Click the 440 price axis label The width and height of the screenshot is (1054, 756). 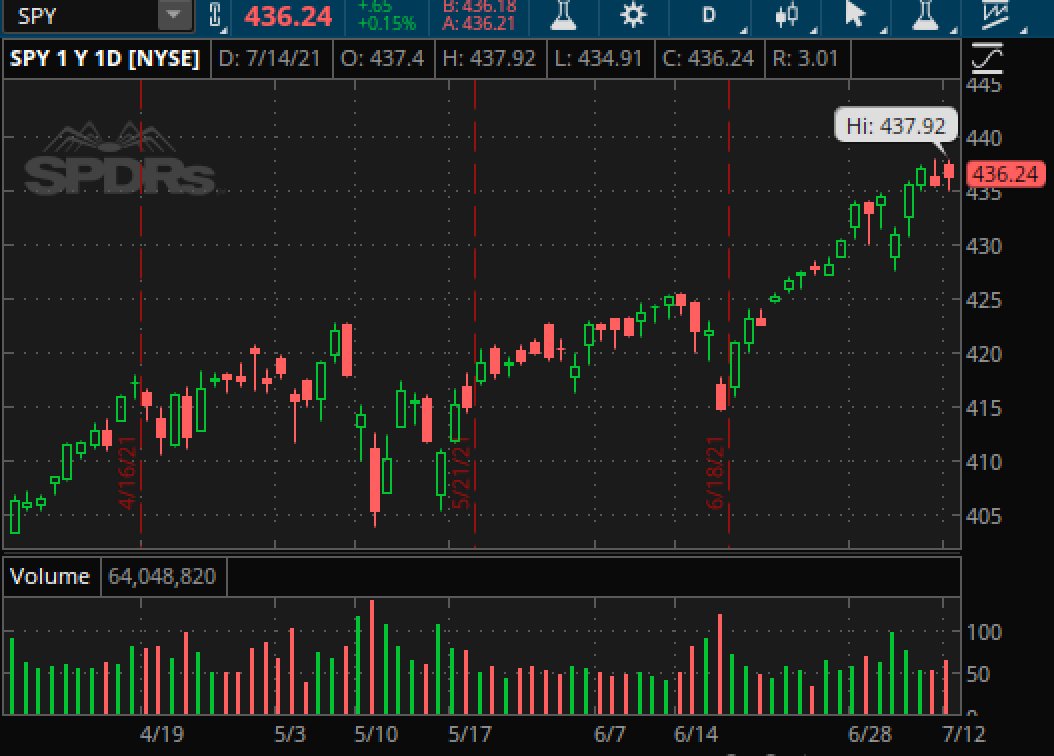tap(983, 138)
